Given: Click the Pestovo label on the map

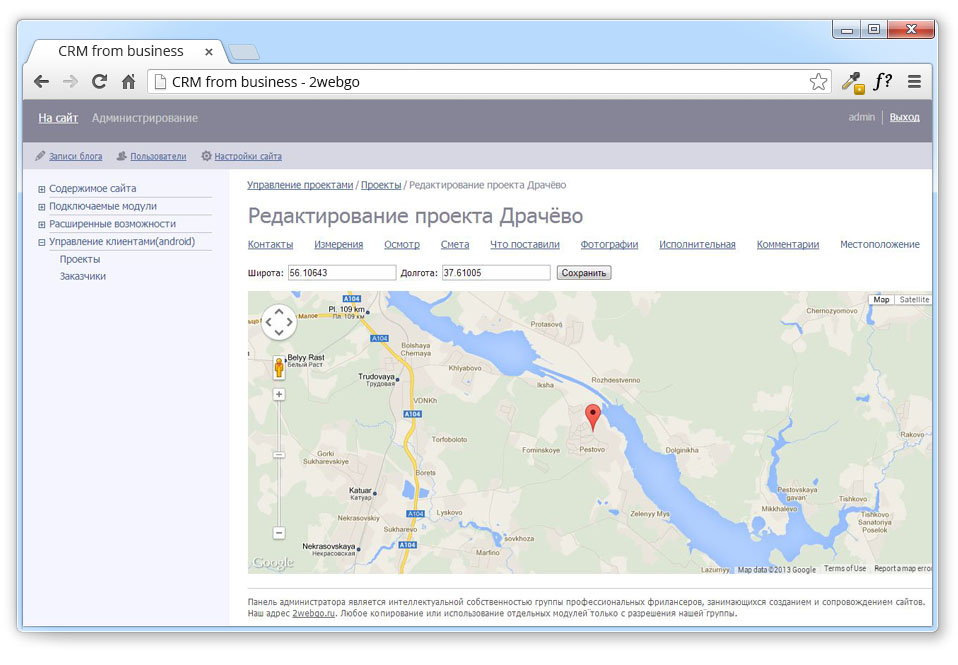Looking at the screenshot, I should [592, 449].
